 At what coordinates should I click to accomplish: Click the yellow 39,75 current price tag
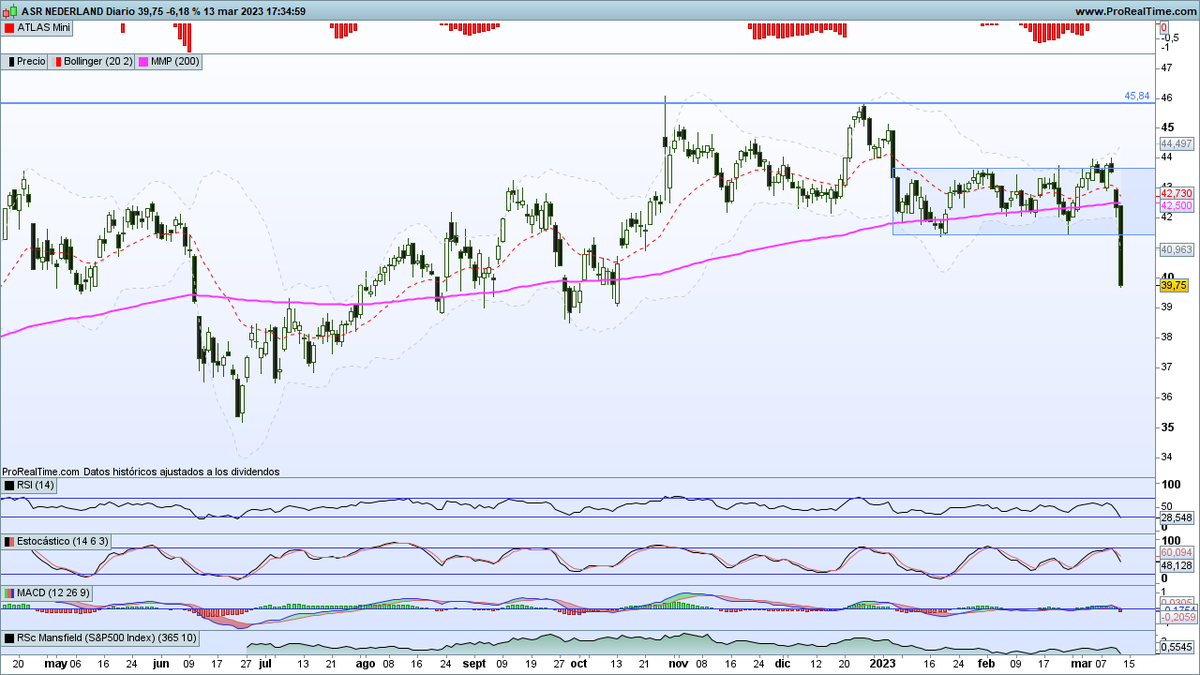pos(1173,285)
